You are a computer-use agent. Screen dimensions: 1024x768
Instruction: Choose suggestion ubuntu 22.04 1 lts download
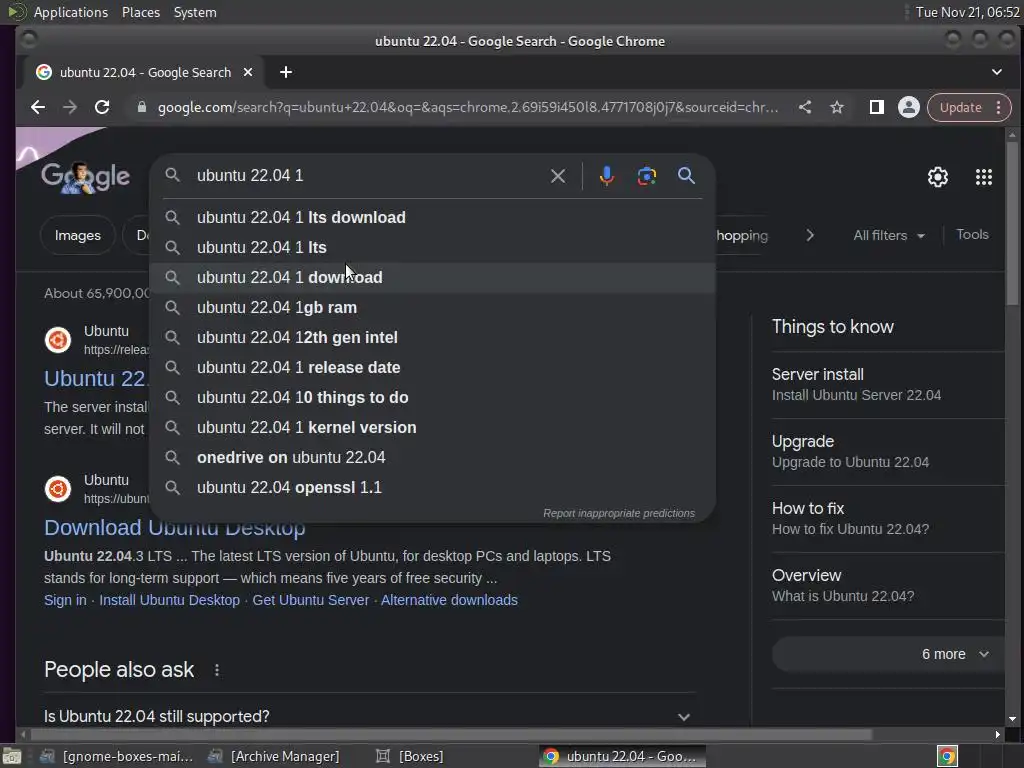pyautogui.click(x=432, y=217)
